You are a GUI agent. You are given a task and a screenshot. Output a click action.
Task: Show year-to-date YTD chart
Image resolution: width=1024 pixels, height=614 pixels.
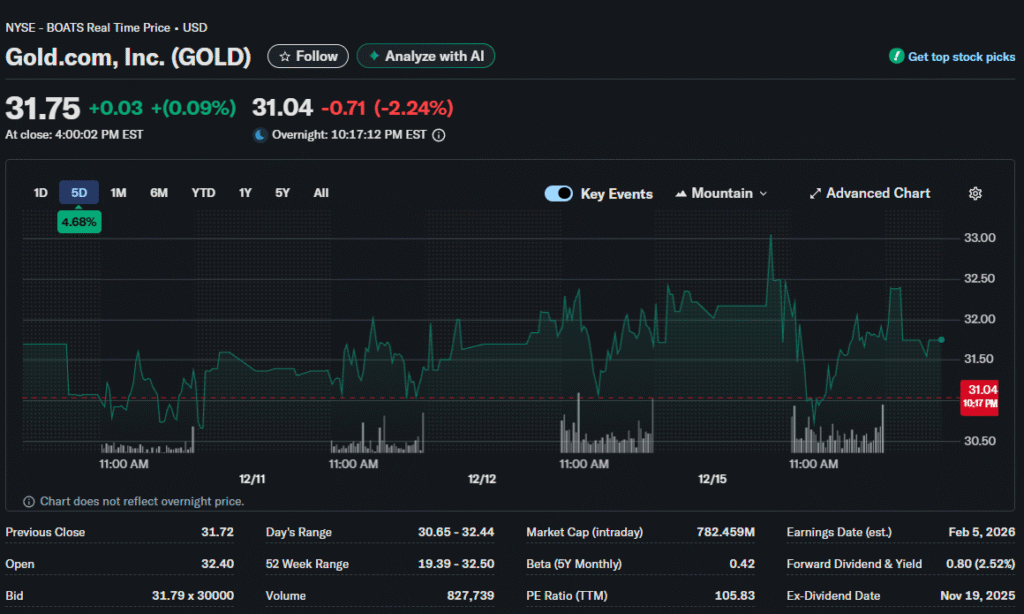coord(203,193)
